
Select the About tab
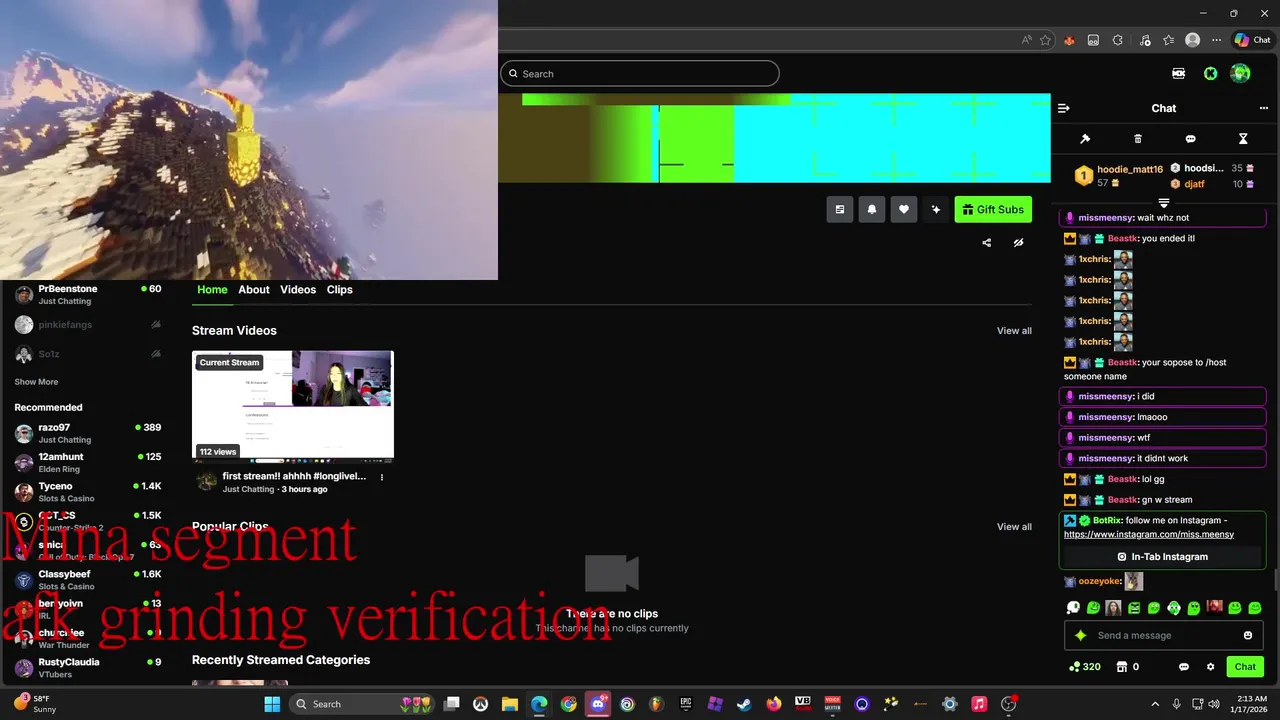coord(254,290)
